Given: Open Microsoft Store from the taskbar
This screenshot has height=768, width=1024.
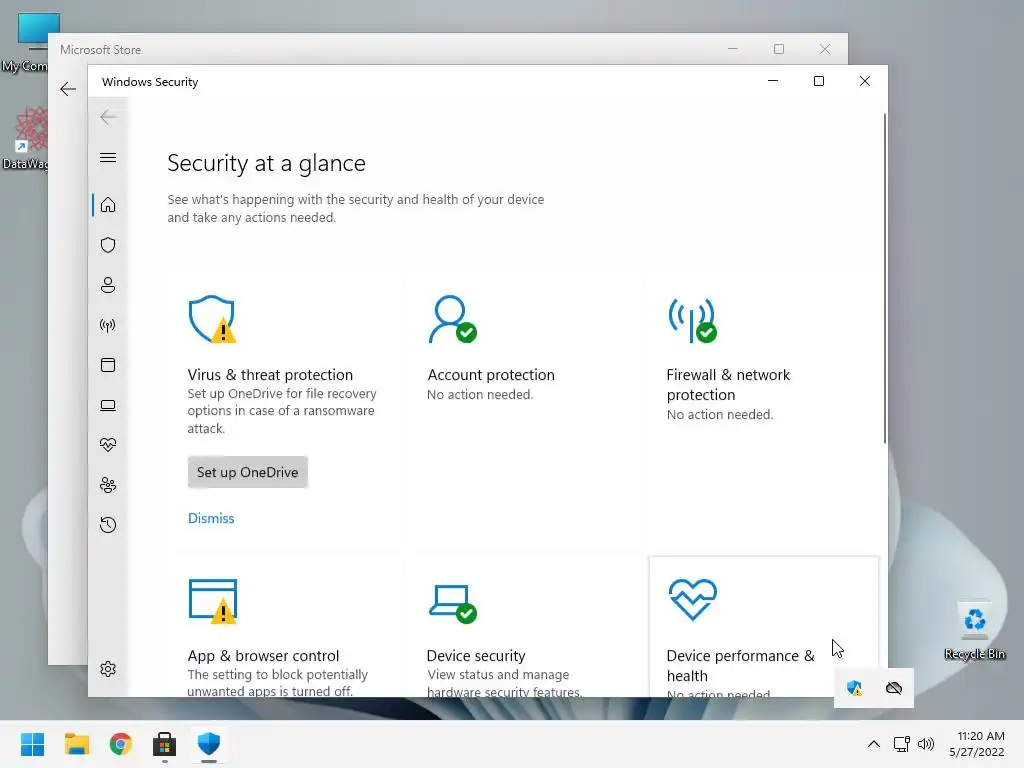Looking at the screenshot, I should (165, 744).
